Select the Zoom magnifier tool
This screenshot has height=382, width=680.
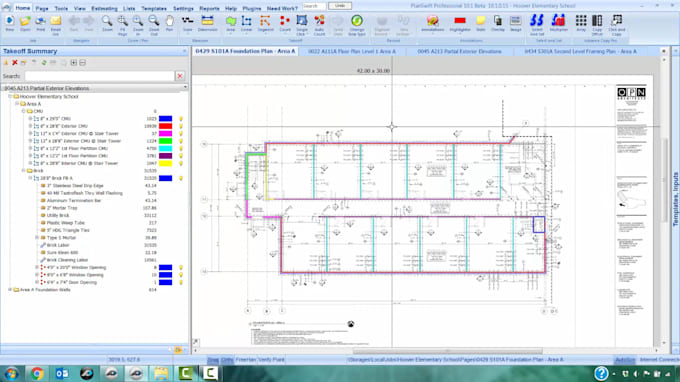pyautogui.click(x=107, y=21)
